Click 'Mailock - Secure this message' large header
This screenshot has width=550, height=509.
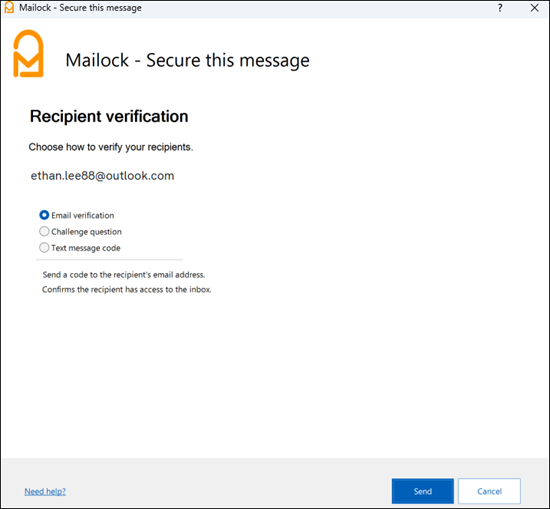point(187,60)
